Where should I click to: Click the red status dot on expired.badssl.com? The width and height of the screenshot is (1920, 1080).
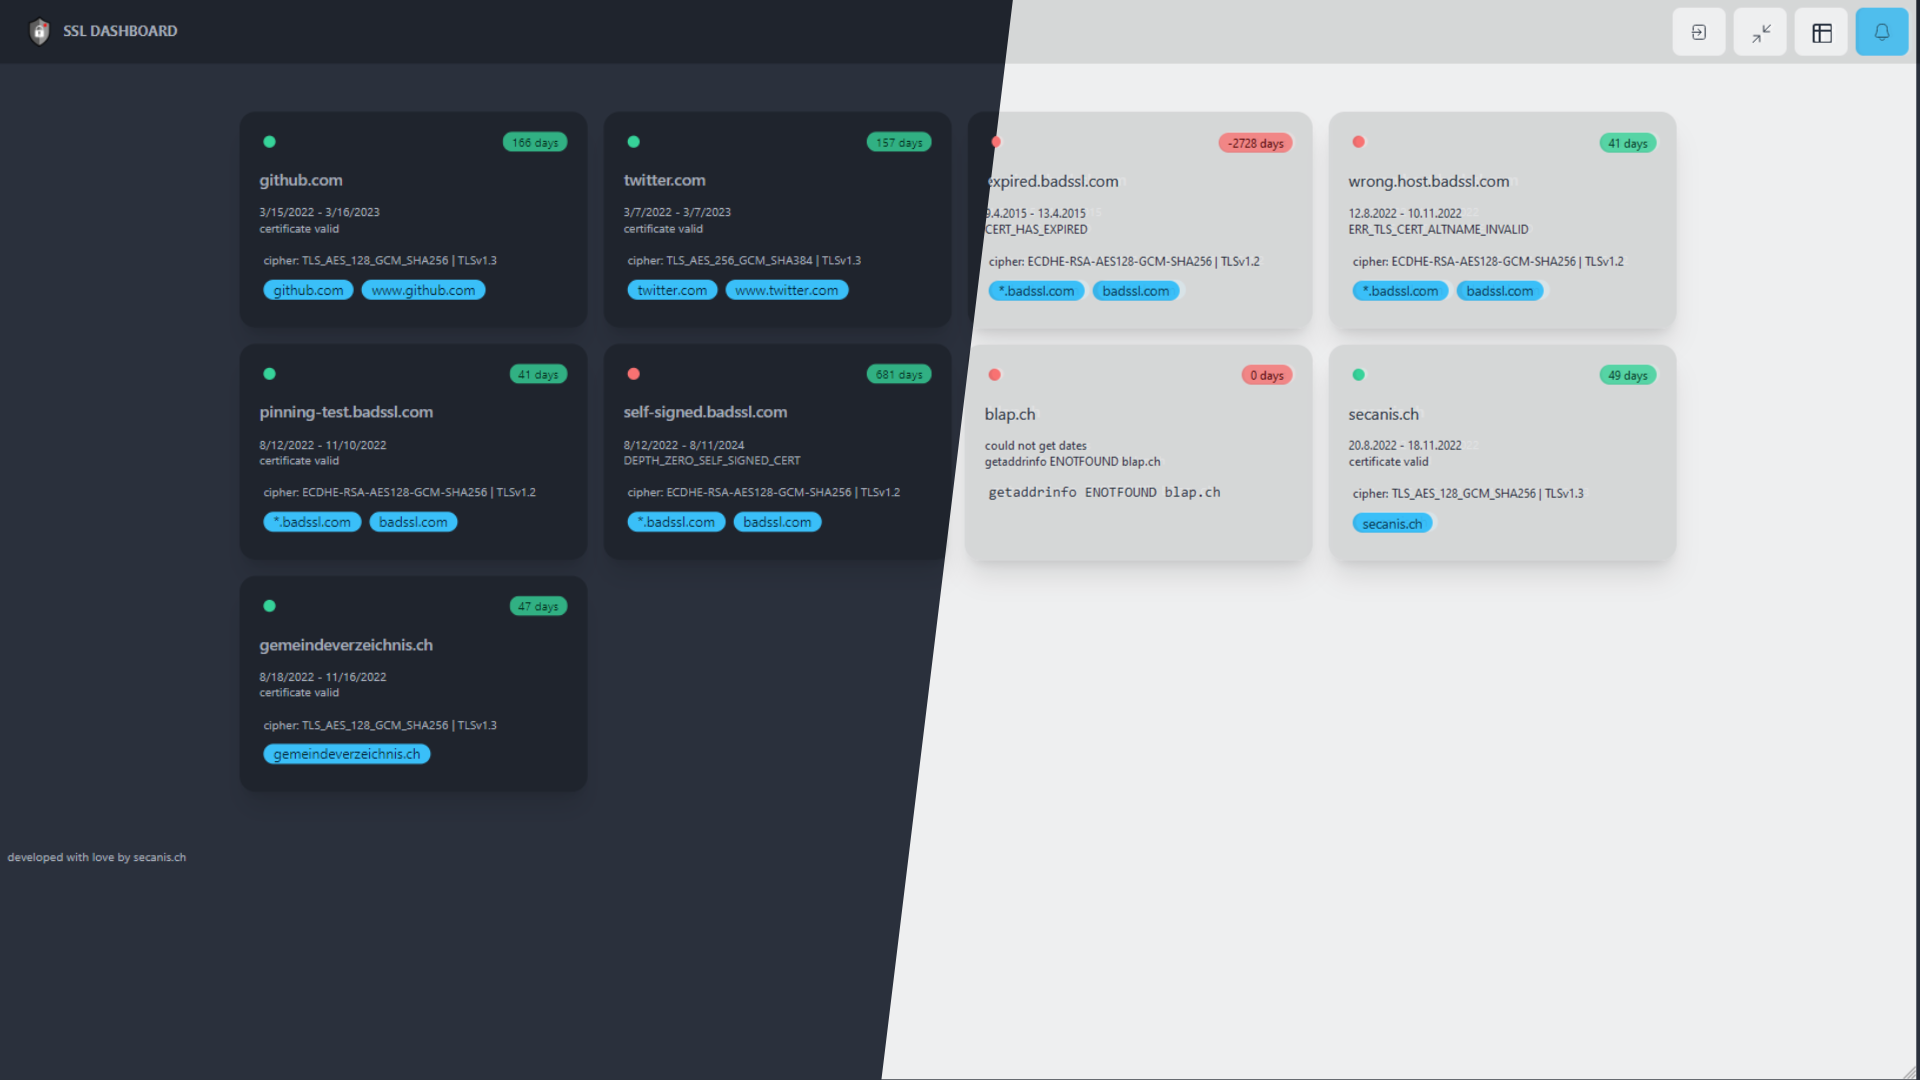point(995,142)
